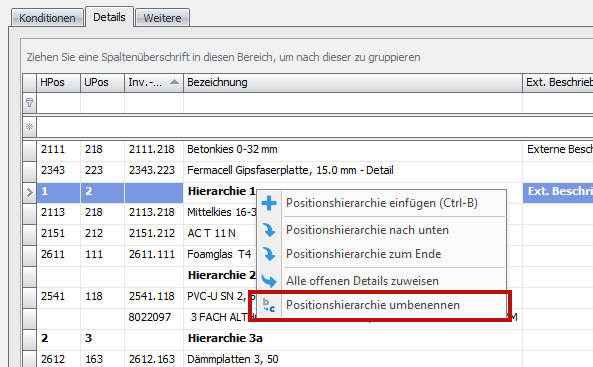Choose Positionshierarchie einfügen (Ctrl-B)
Viewport: 593px width, 367px height.
382,203
